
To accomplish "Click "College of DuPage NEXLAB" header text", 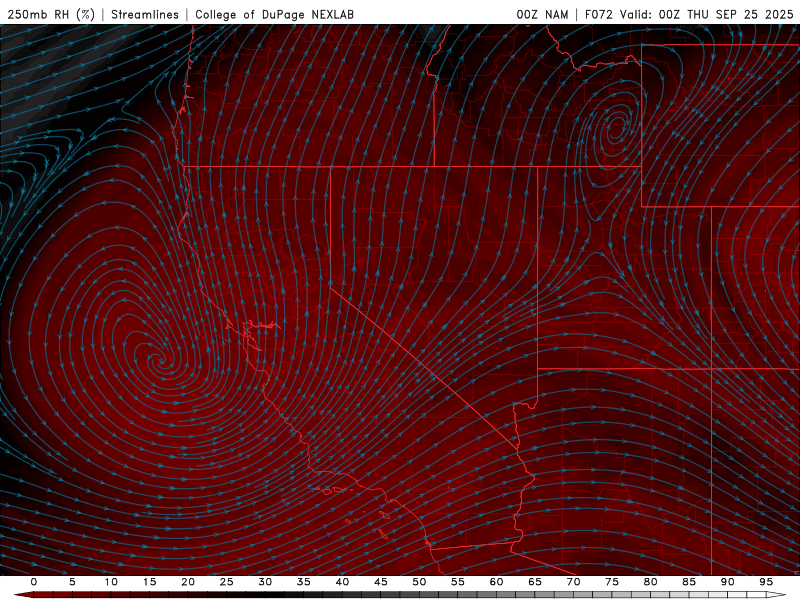I will pos(274,14).
